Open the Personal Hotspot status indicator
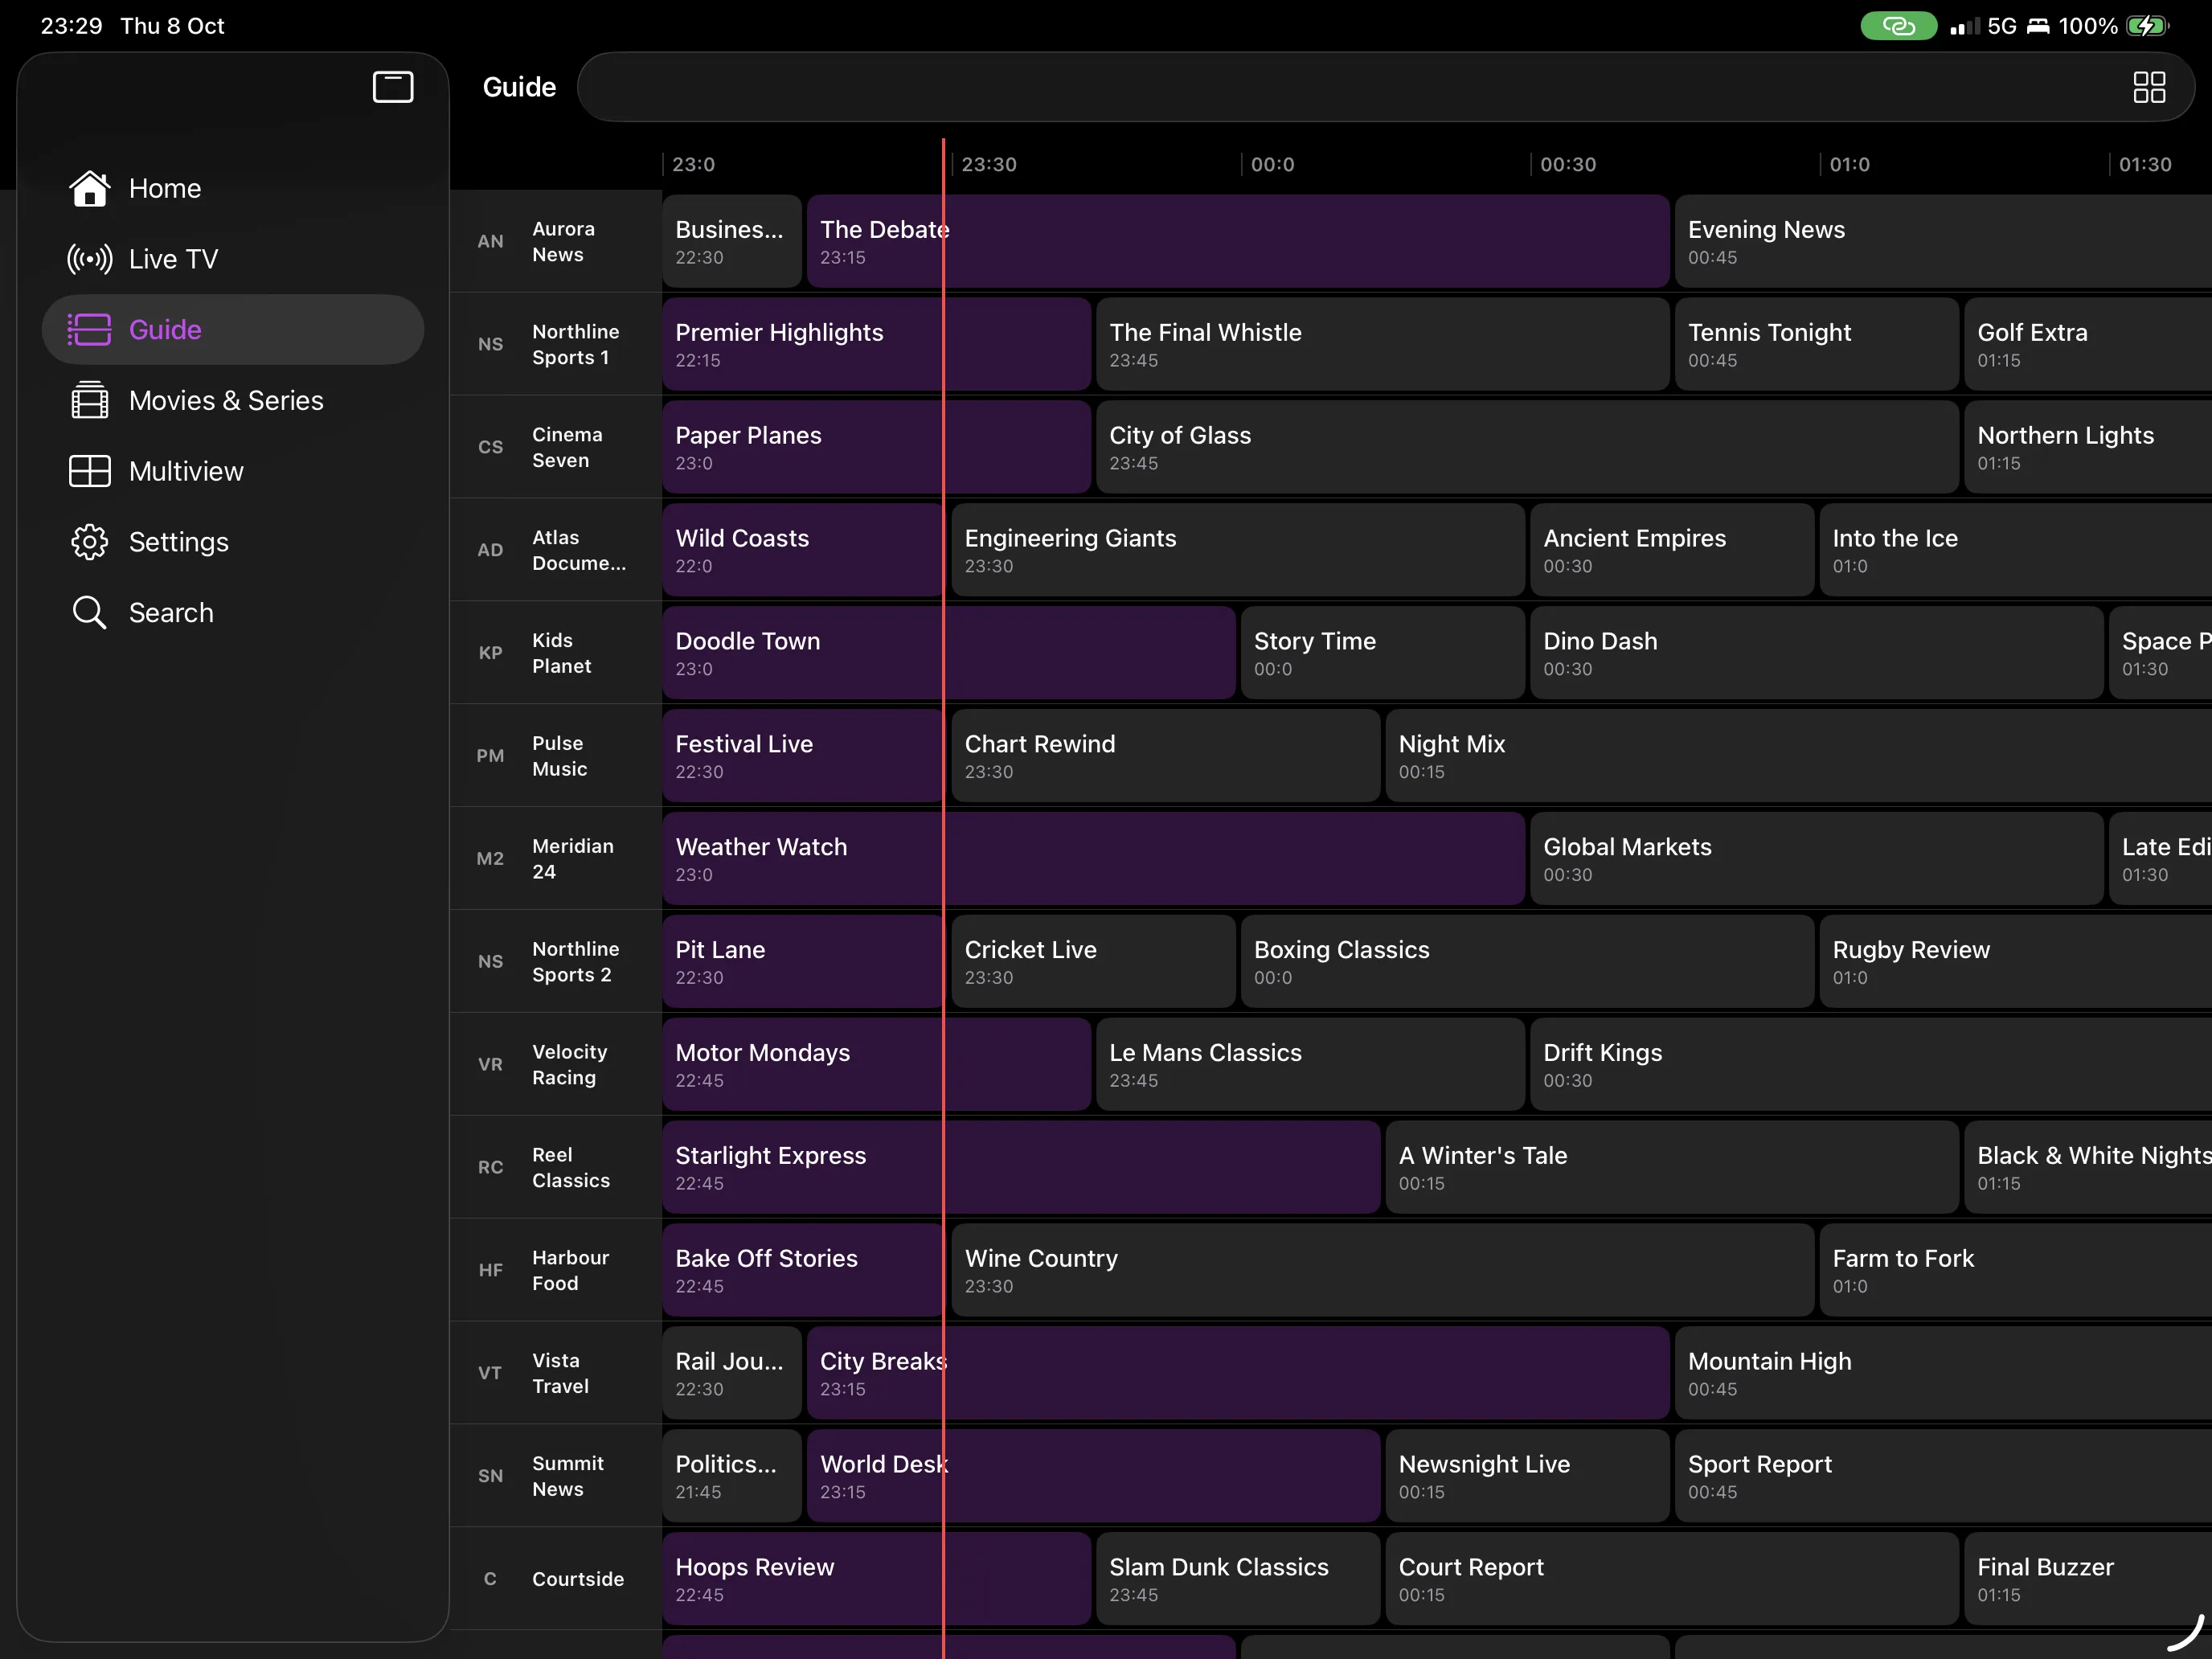This screenshot has height=1659, width=2212. coord(1898,26)
